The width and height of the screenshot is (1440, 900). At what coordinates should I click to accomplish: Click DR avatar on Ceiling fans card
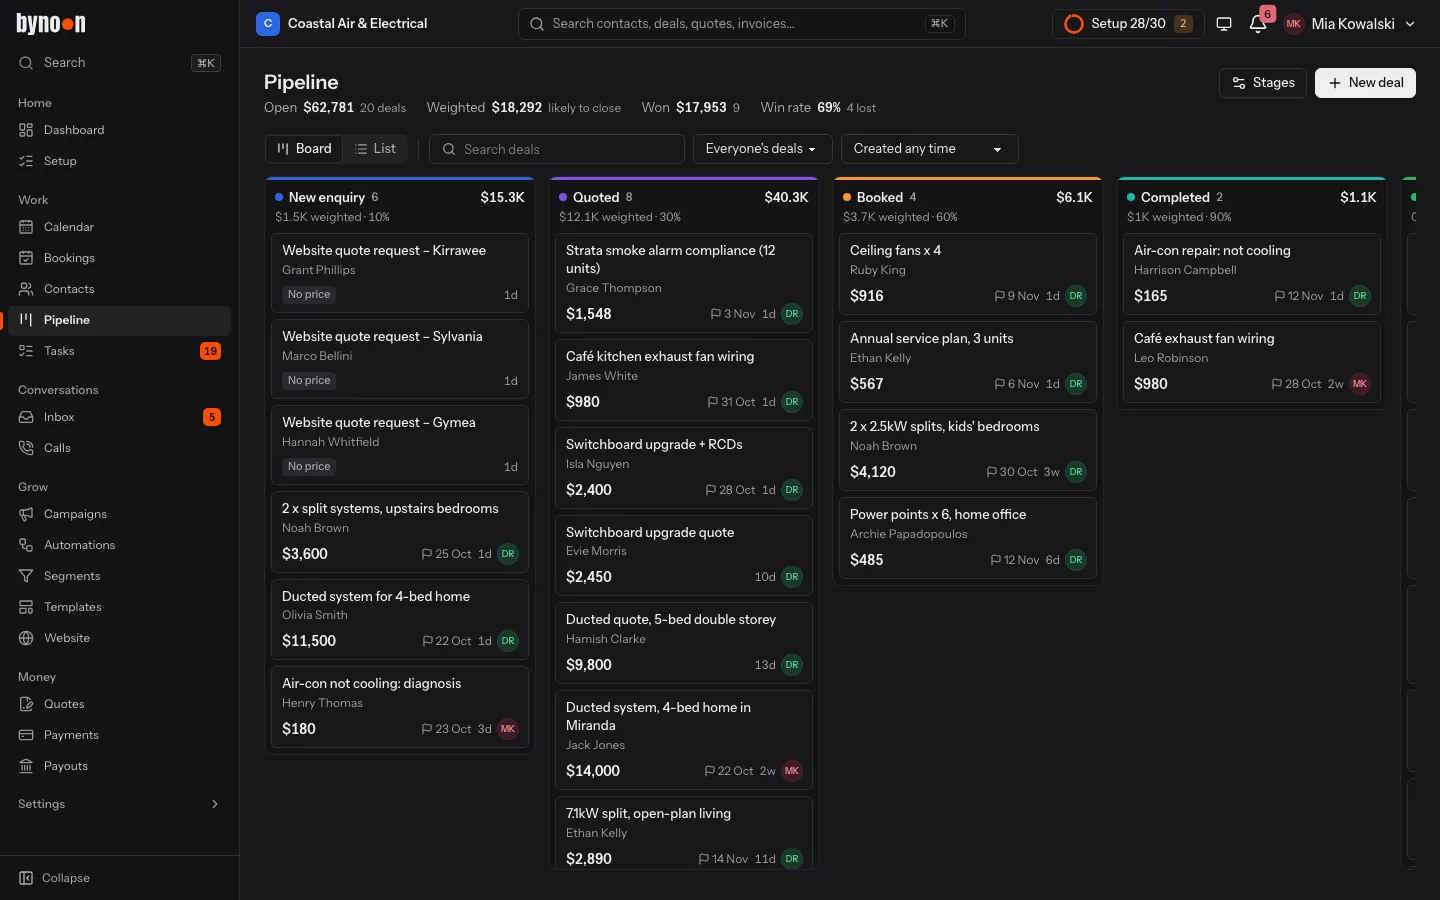click(x=1076, y=296)
